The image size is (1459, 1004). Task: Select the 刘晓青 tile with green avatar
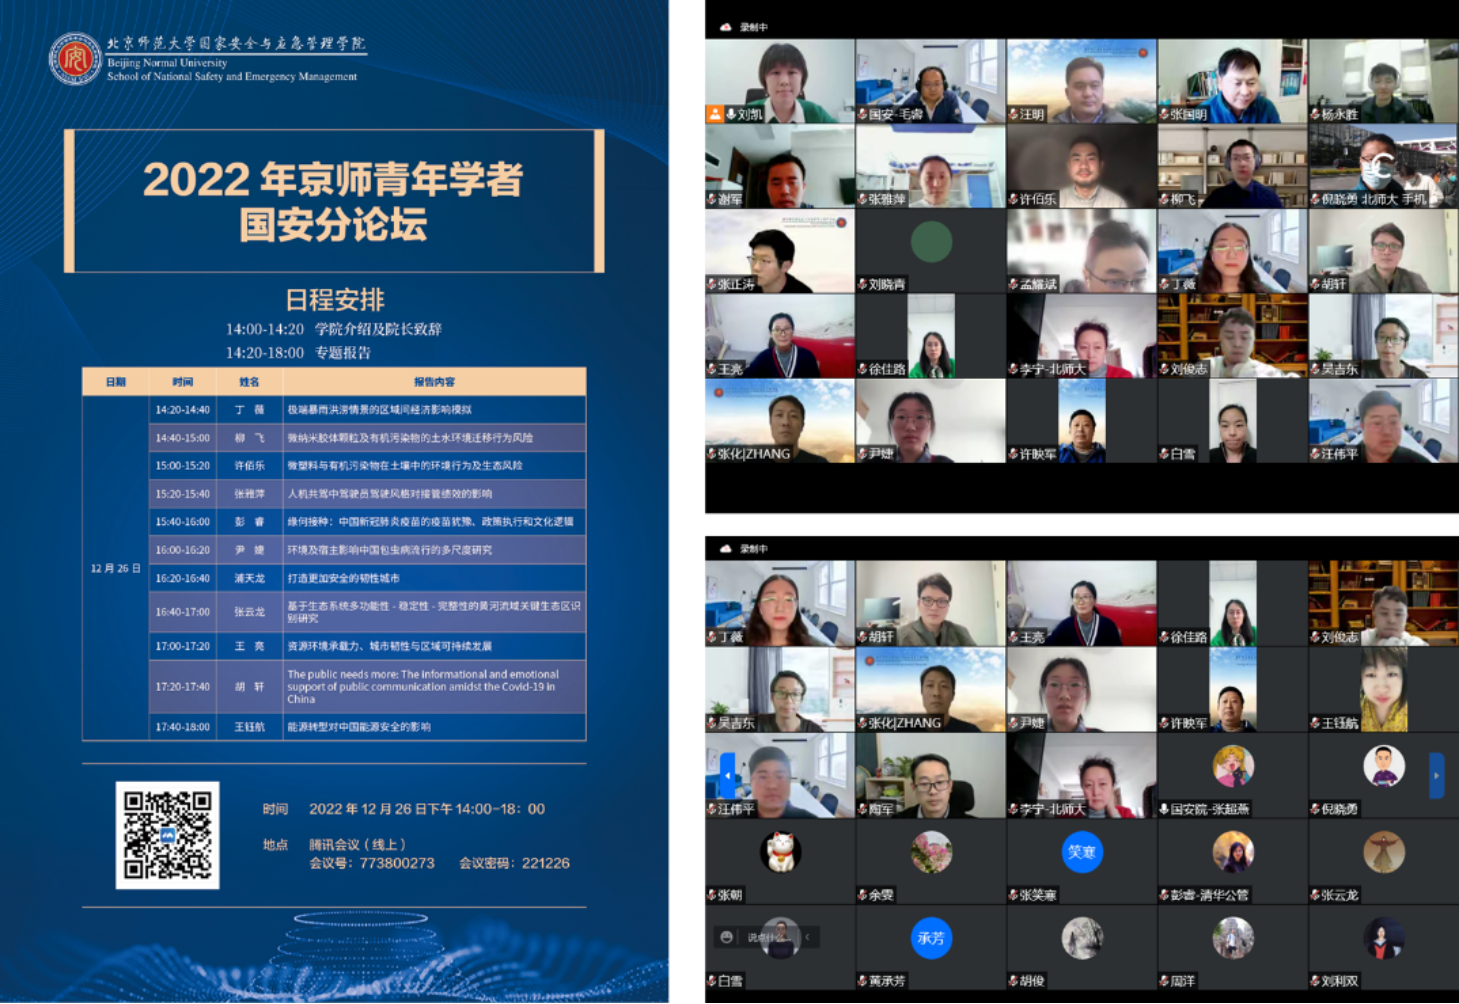pyautogui.click(x=931, y=250)
